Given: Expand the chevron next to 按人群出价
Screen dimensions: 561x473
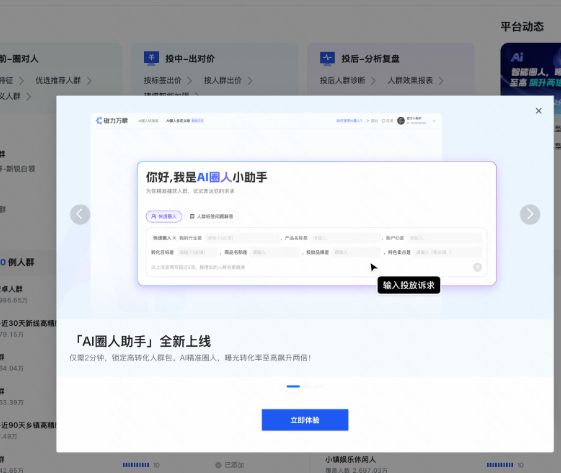Looking at the screenshot, I should [x=250, y=81].
